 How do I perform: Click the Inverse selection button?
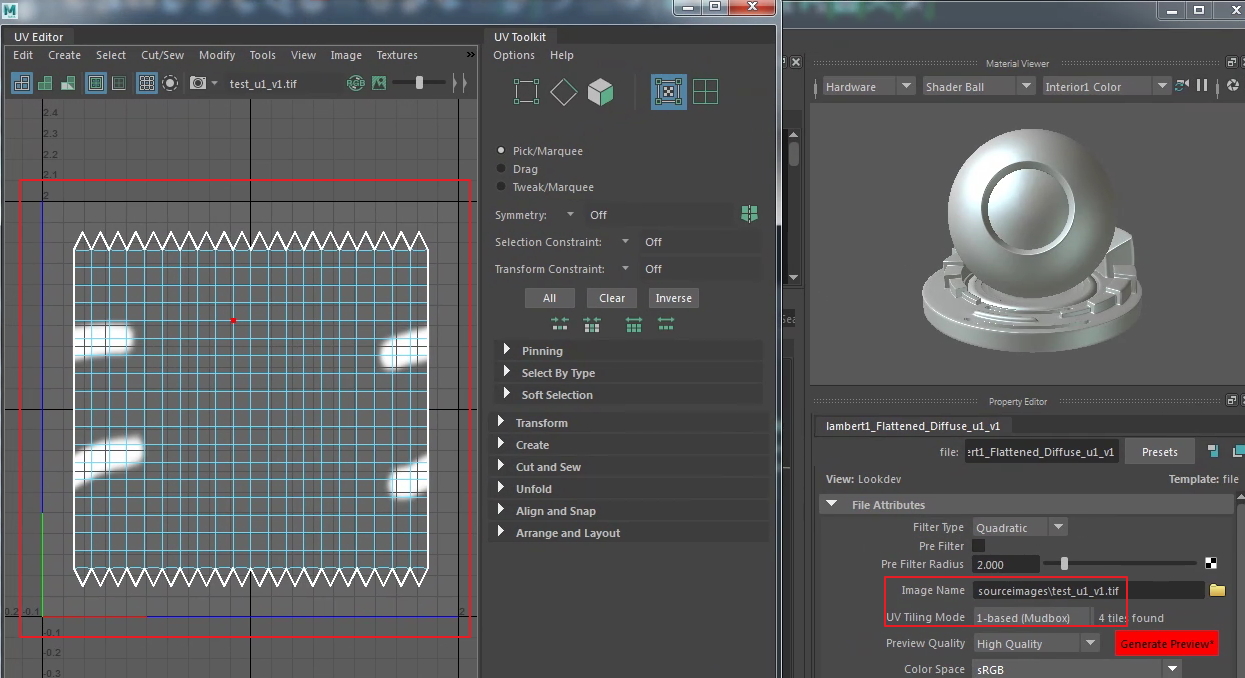click(673, 298)
